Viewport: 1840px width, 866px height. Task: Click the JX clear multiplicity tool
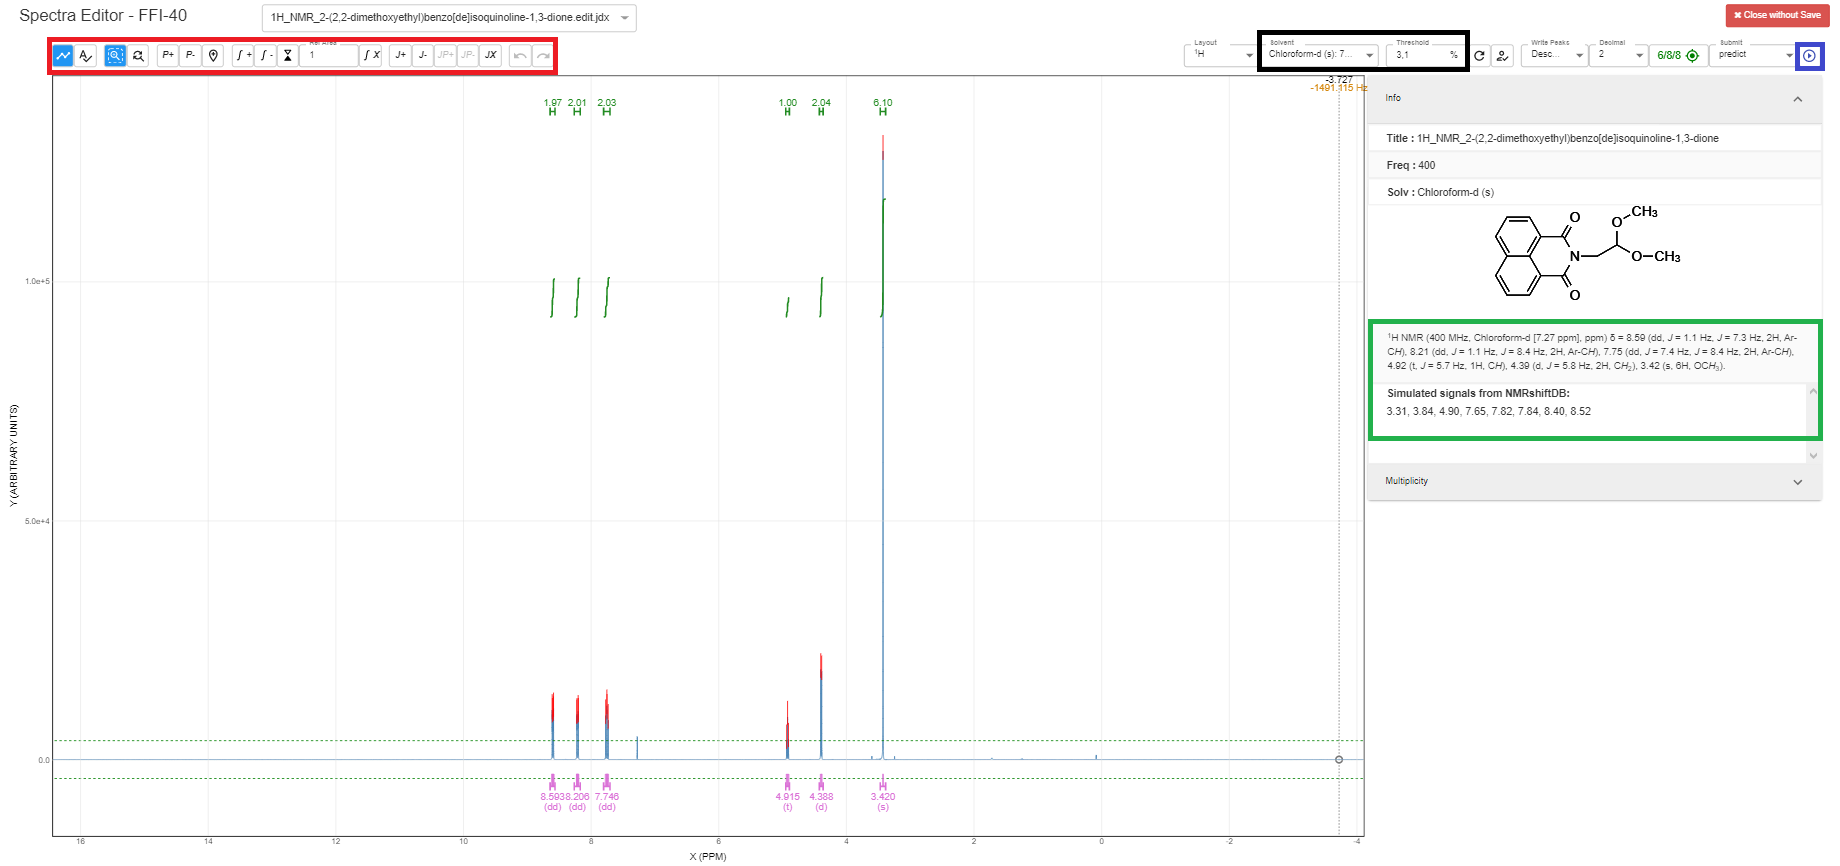(x=490, y=56)
